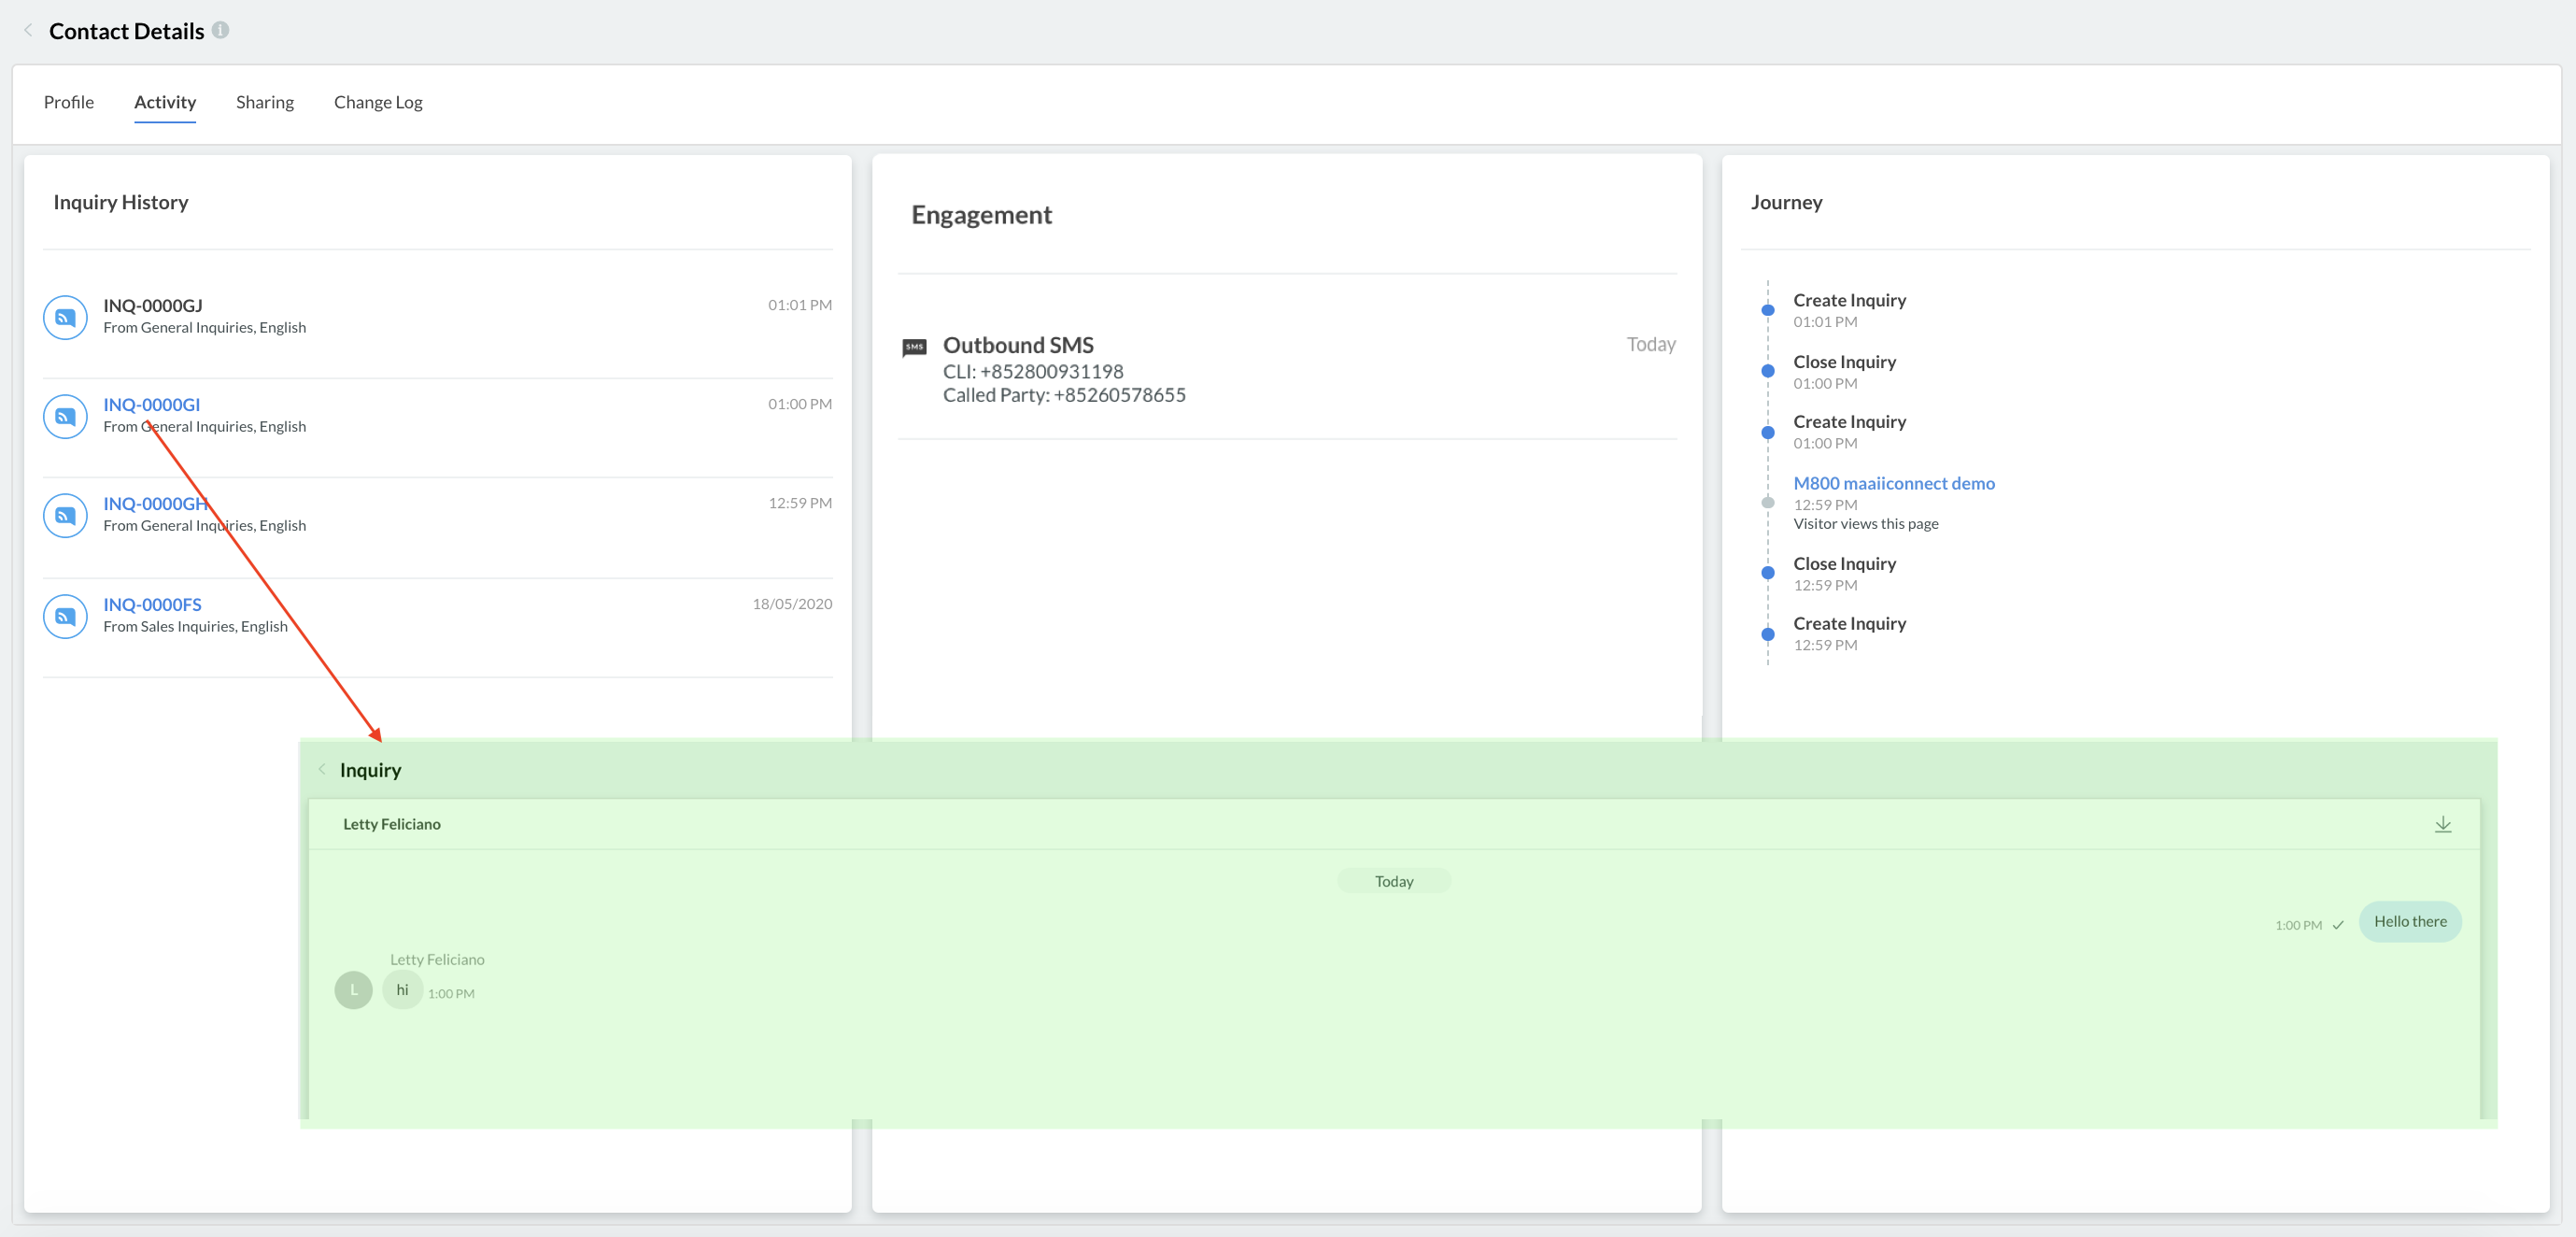Viewport: 2576px width, 1237px height.
Task: Open inquiry link INQ-0000FS
Action: click(x=152, y=604)
